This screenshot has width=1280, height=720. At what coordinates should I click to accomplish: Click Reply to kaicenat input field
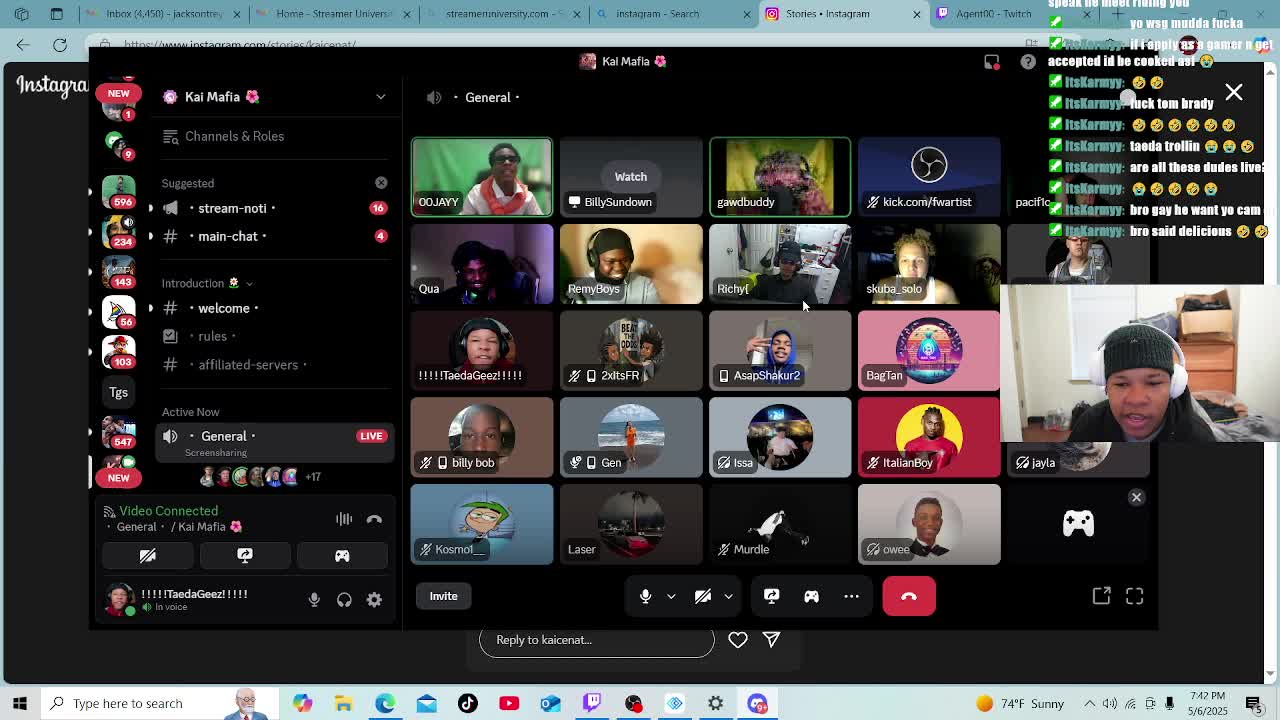(597, 640)
